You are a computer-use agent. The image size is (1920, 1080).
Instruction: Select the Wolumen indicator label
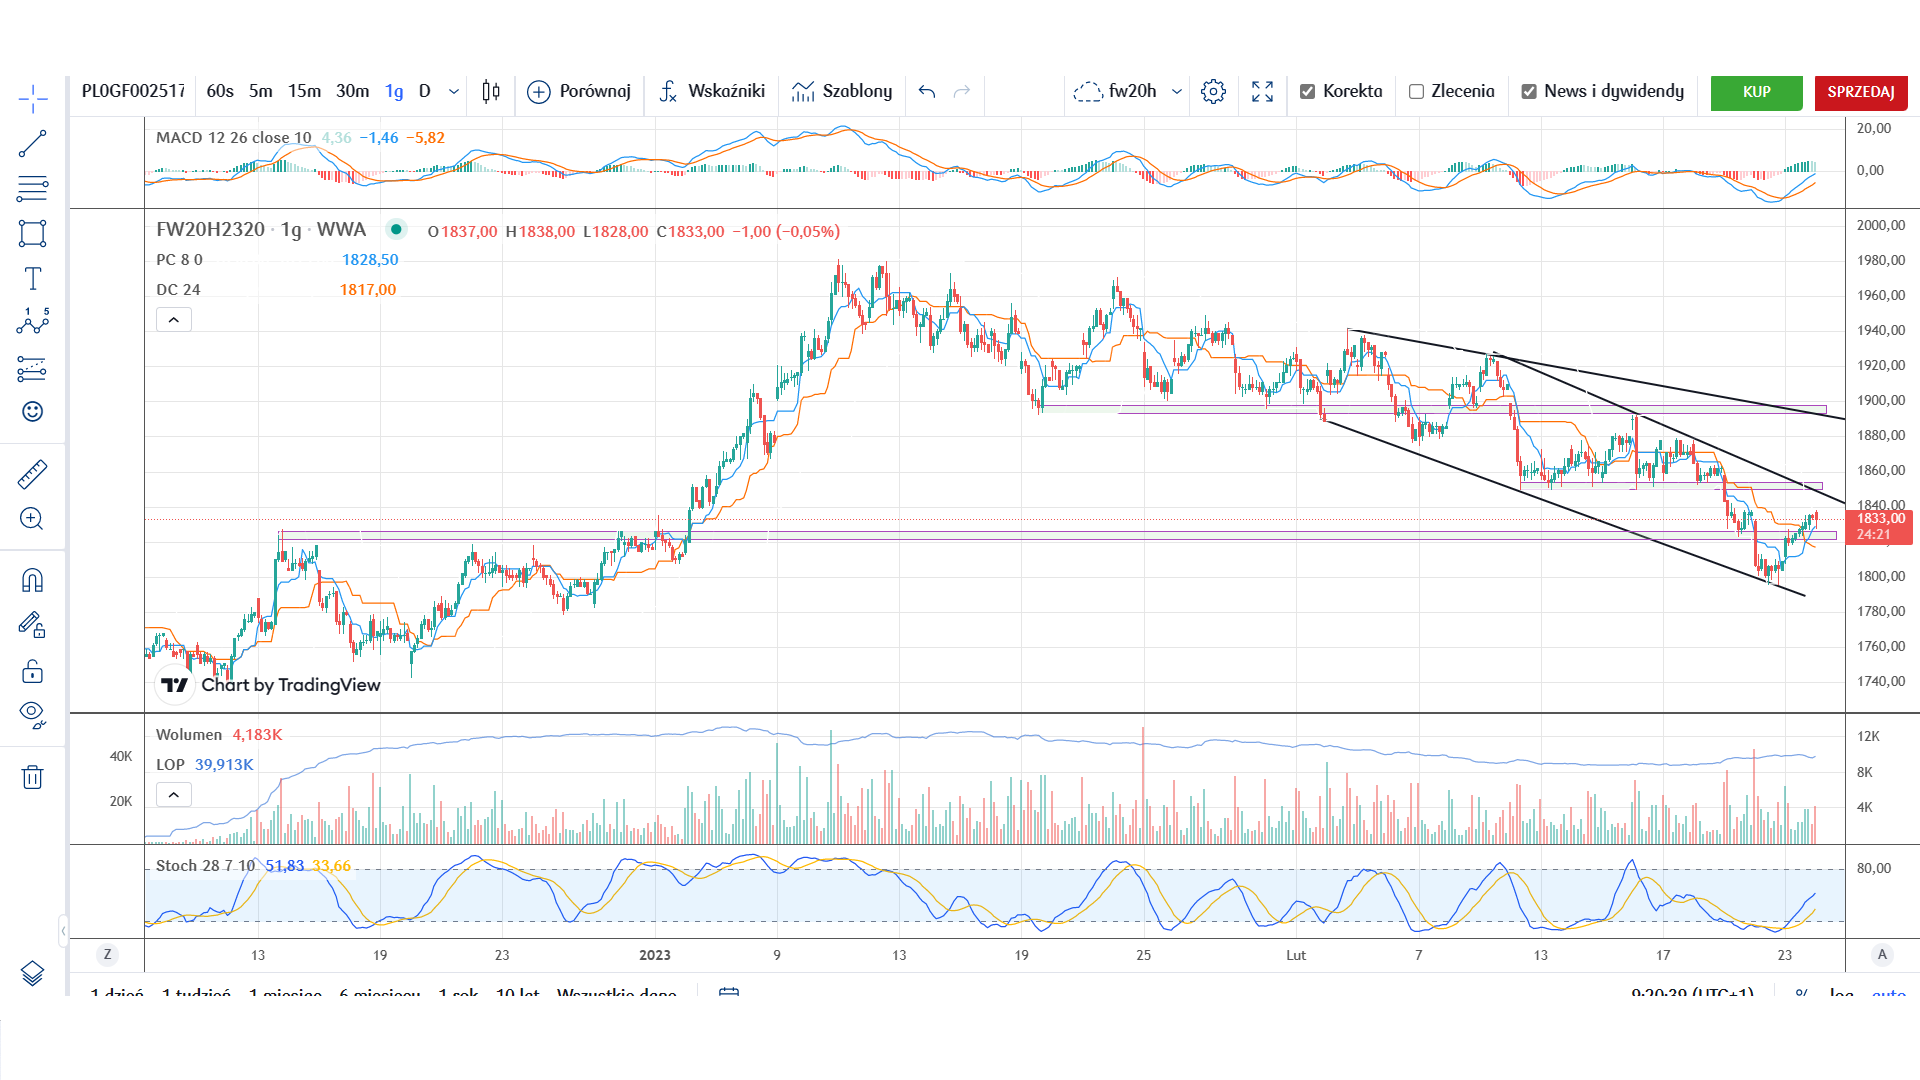[189, 735]
